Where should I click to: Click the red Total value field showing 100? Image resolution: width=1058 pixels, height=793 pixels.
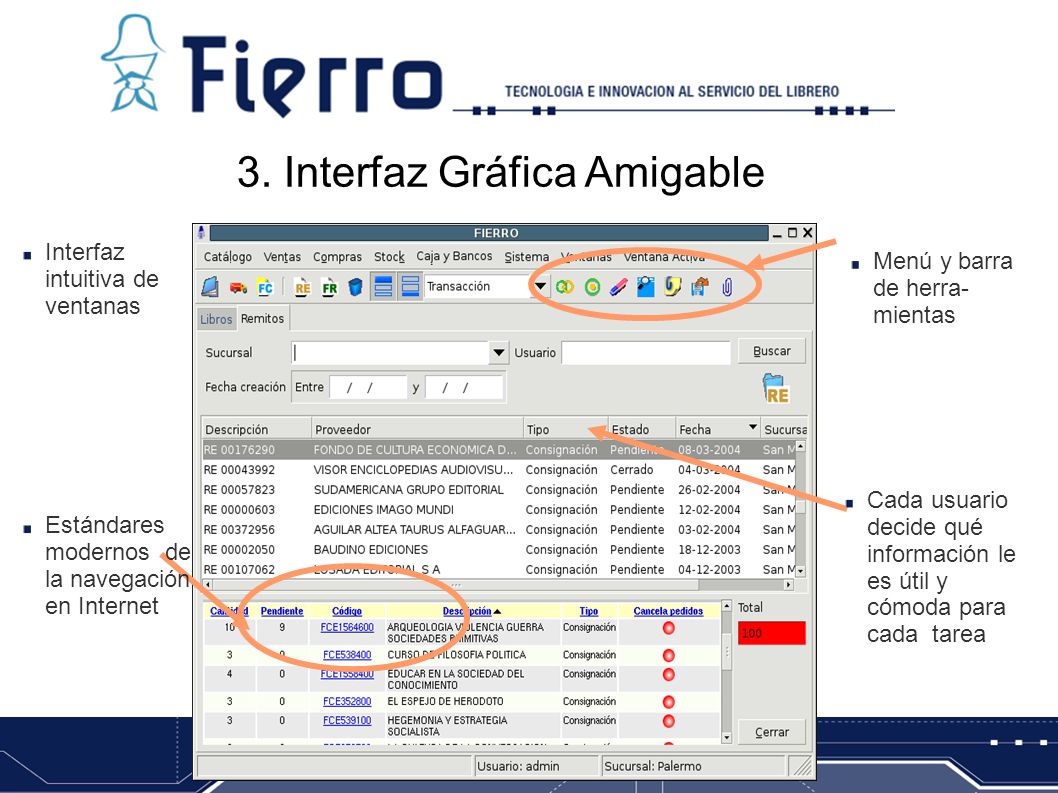click(x=771, y=633)
